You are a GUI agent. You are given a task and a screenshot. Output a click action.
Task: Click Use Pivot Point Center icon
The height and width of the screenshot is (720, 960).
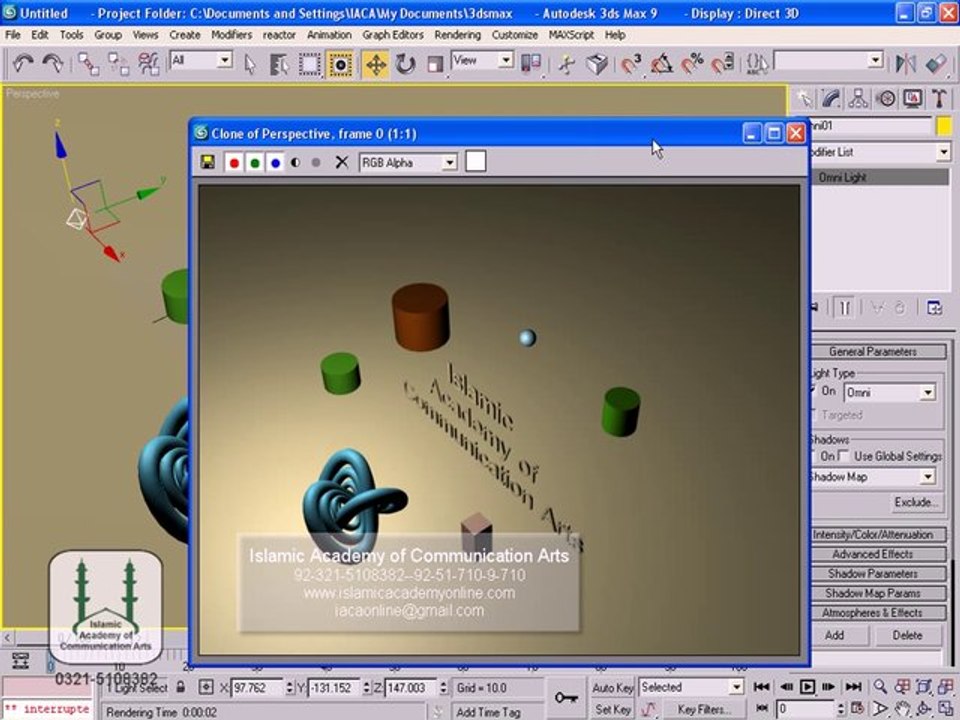(x=531, y=63)
